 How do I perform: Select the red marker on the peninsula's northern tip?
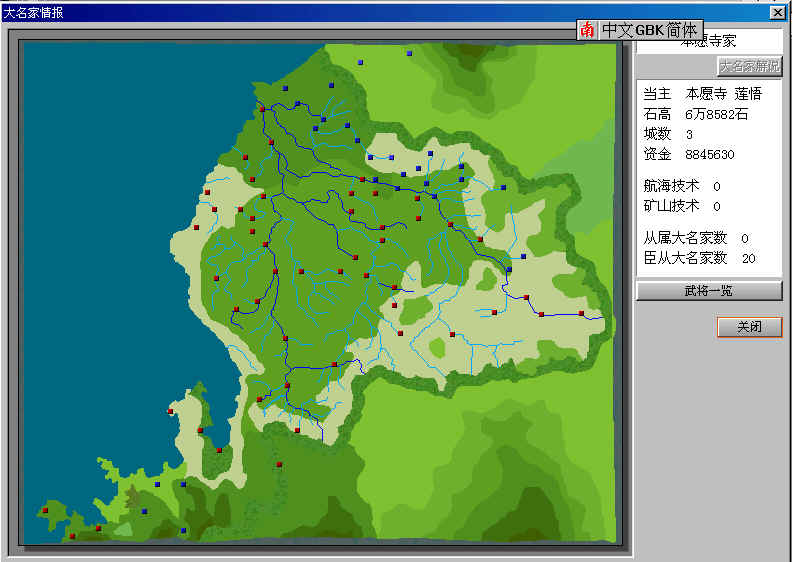click(x=170, y=411)
